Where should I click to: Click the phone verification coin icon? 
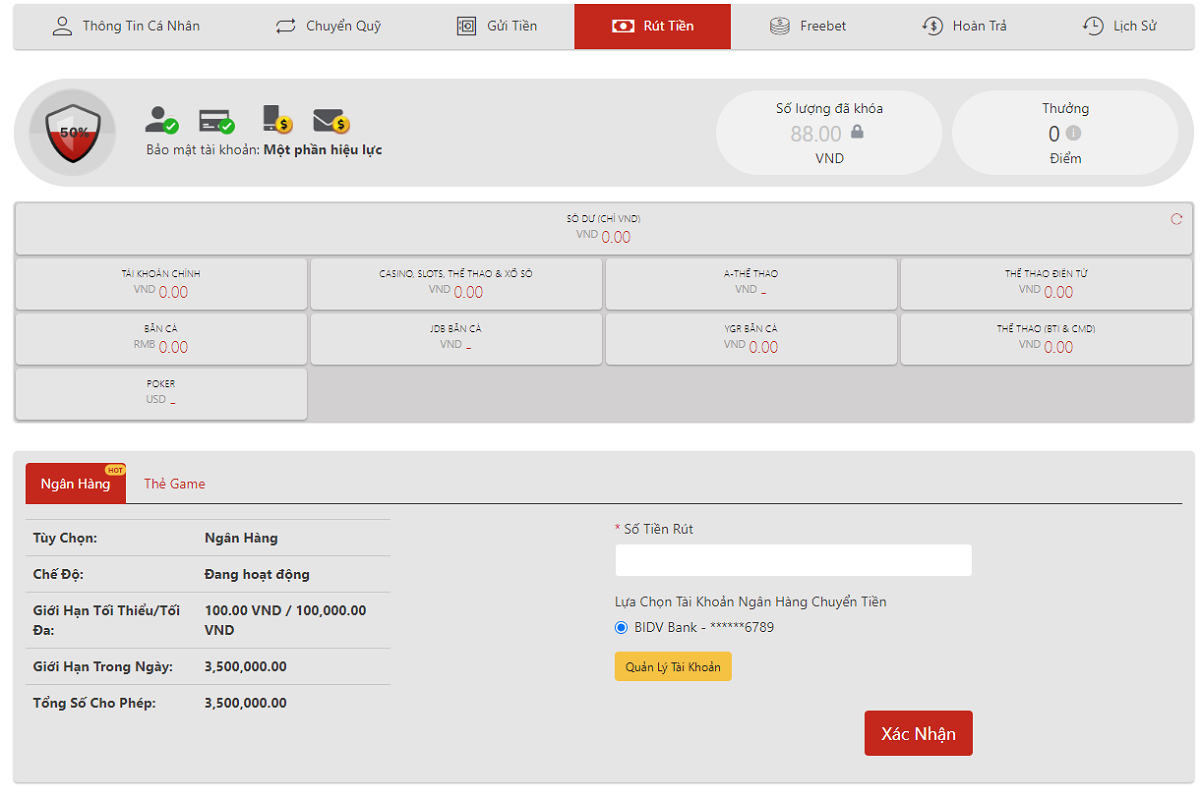click(276, 120)
